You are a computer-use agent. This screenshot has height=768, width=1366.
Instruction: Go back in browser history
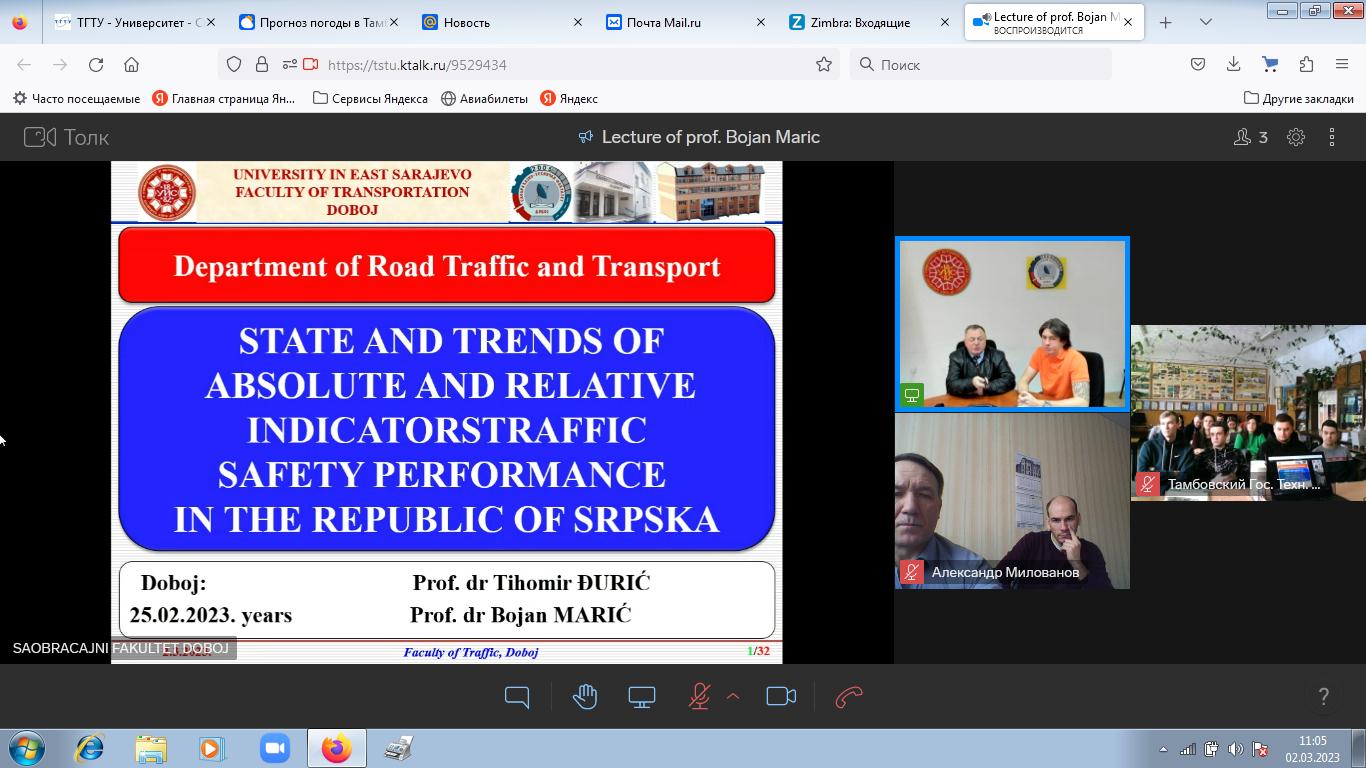[24, 64]
